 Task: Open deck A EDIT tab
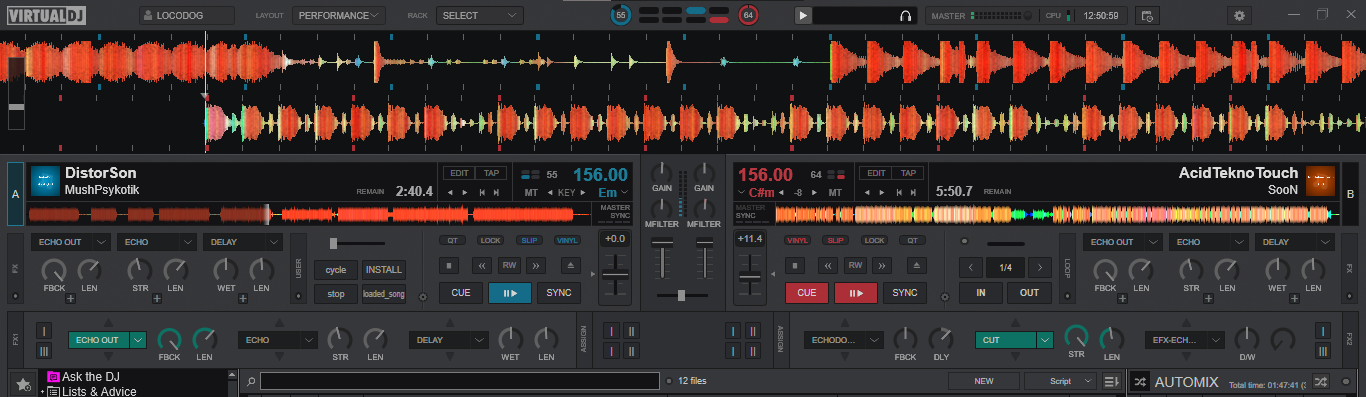coord(459,173)
